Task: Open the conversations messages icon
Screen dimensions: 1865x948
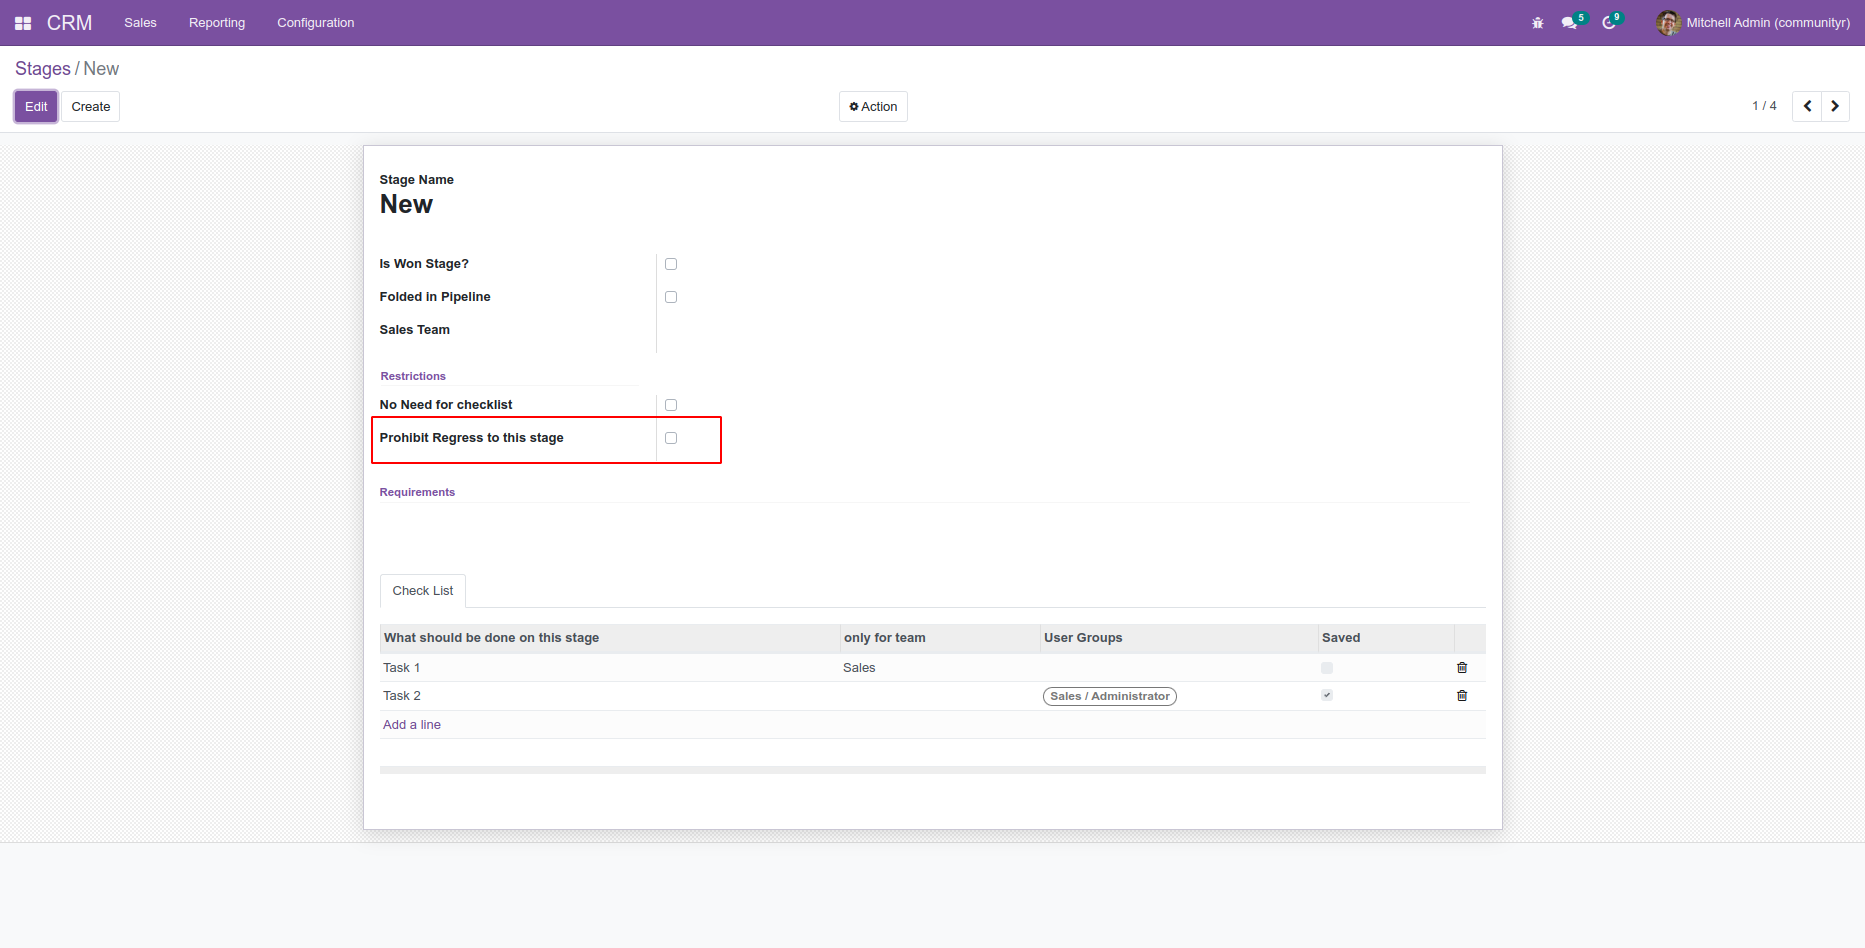Action: 1570,23
